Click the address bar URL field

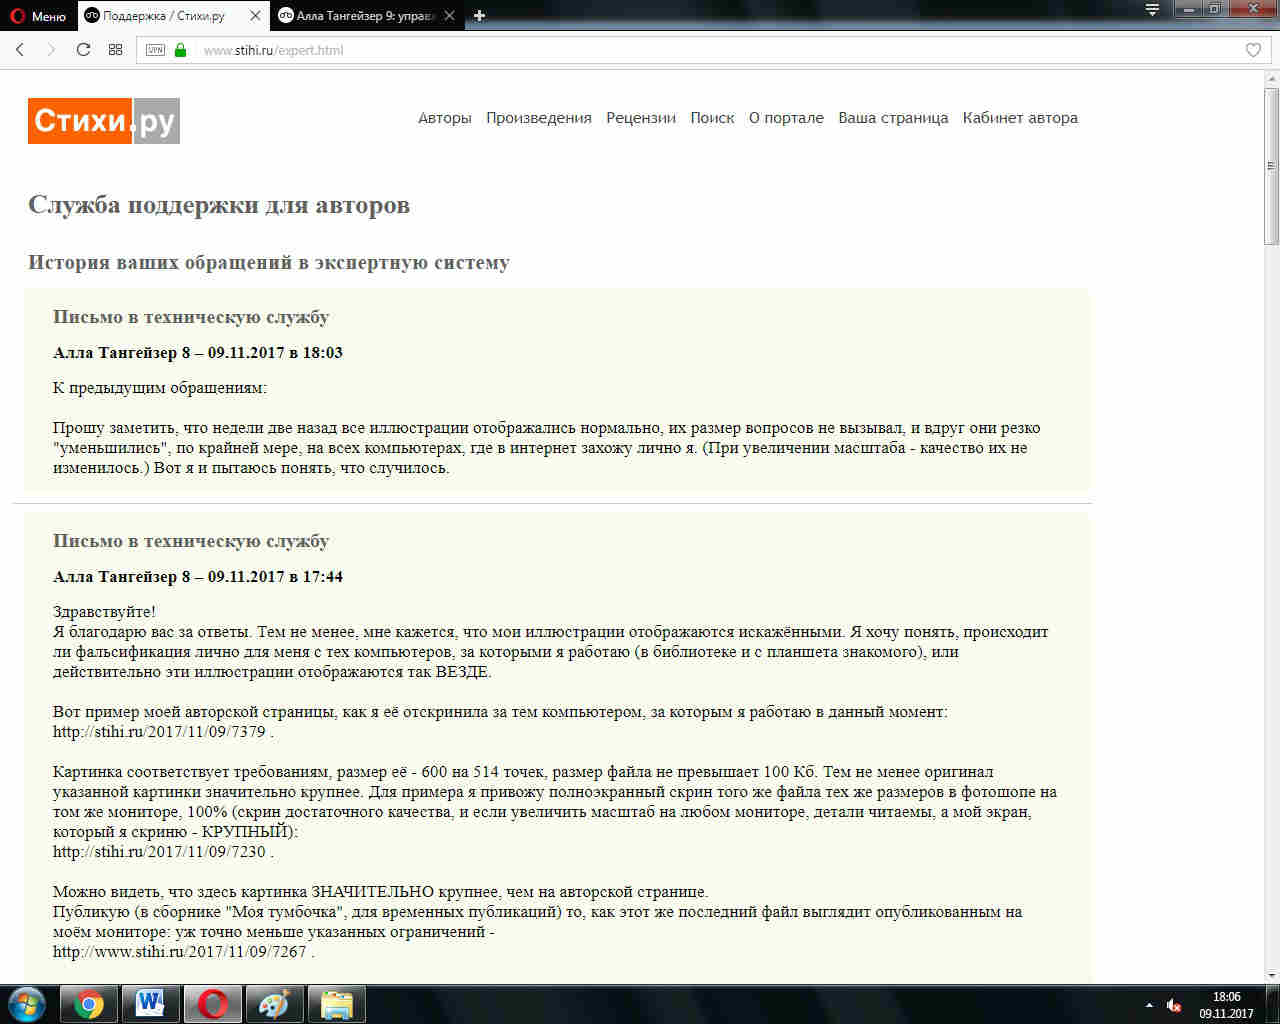point(700,50)
